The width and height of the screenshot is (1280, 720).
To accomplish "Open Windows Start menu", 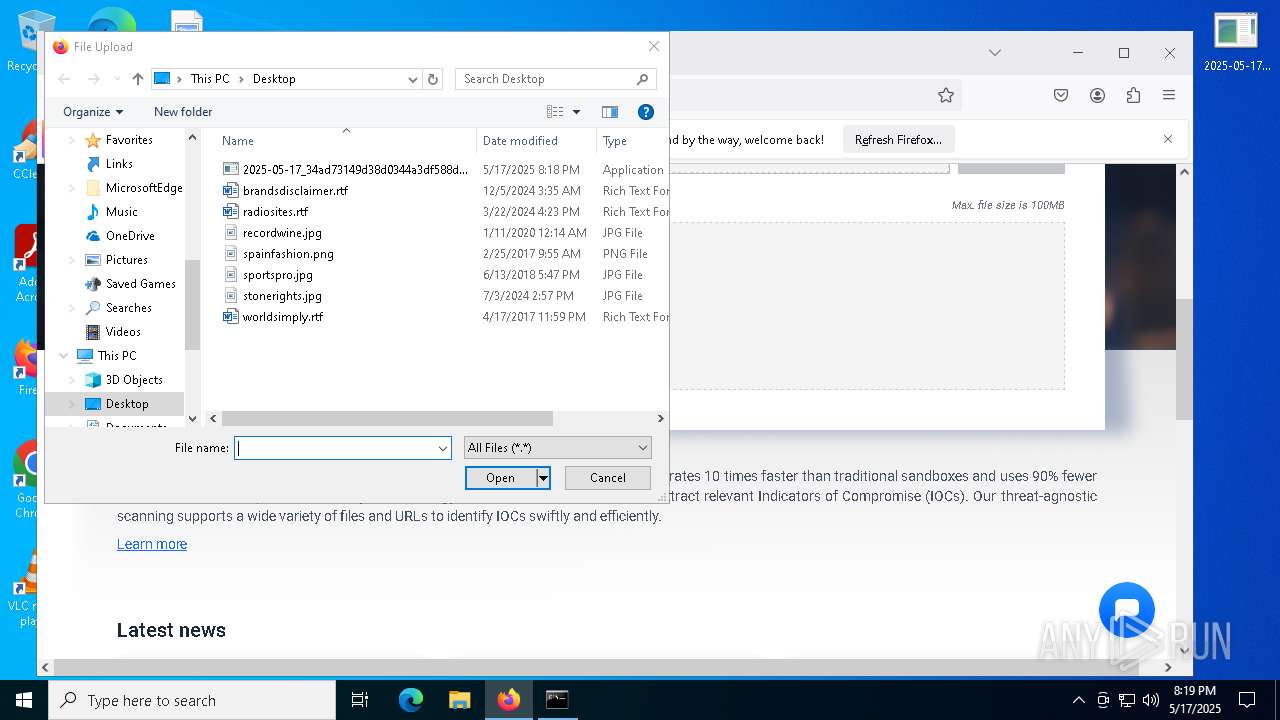I will click(24, 700).
